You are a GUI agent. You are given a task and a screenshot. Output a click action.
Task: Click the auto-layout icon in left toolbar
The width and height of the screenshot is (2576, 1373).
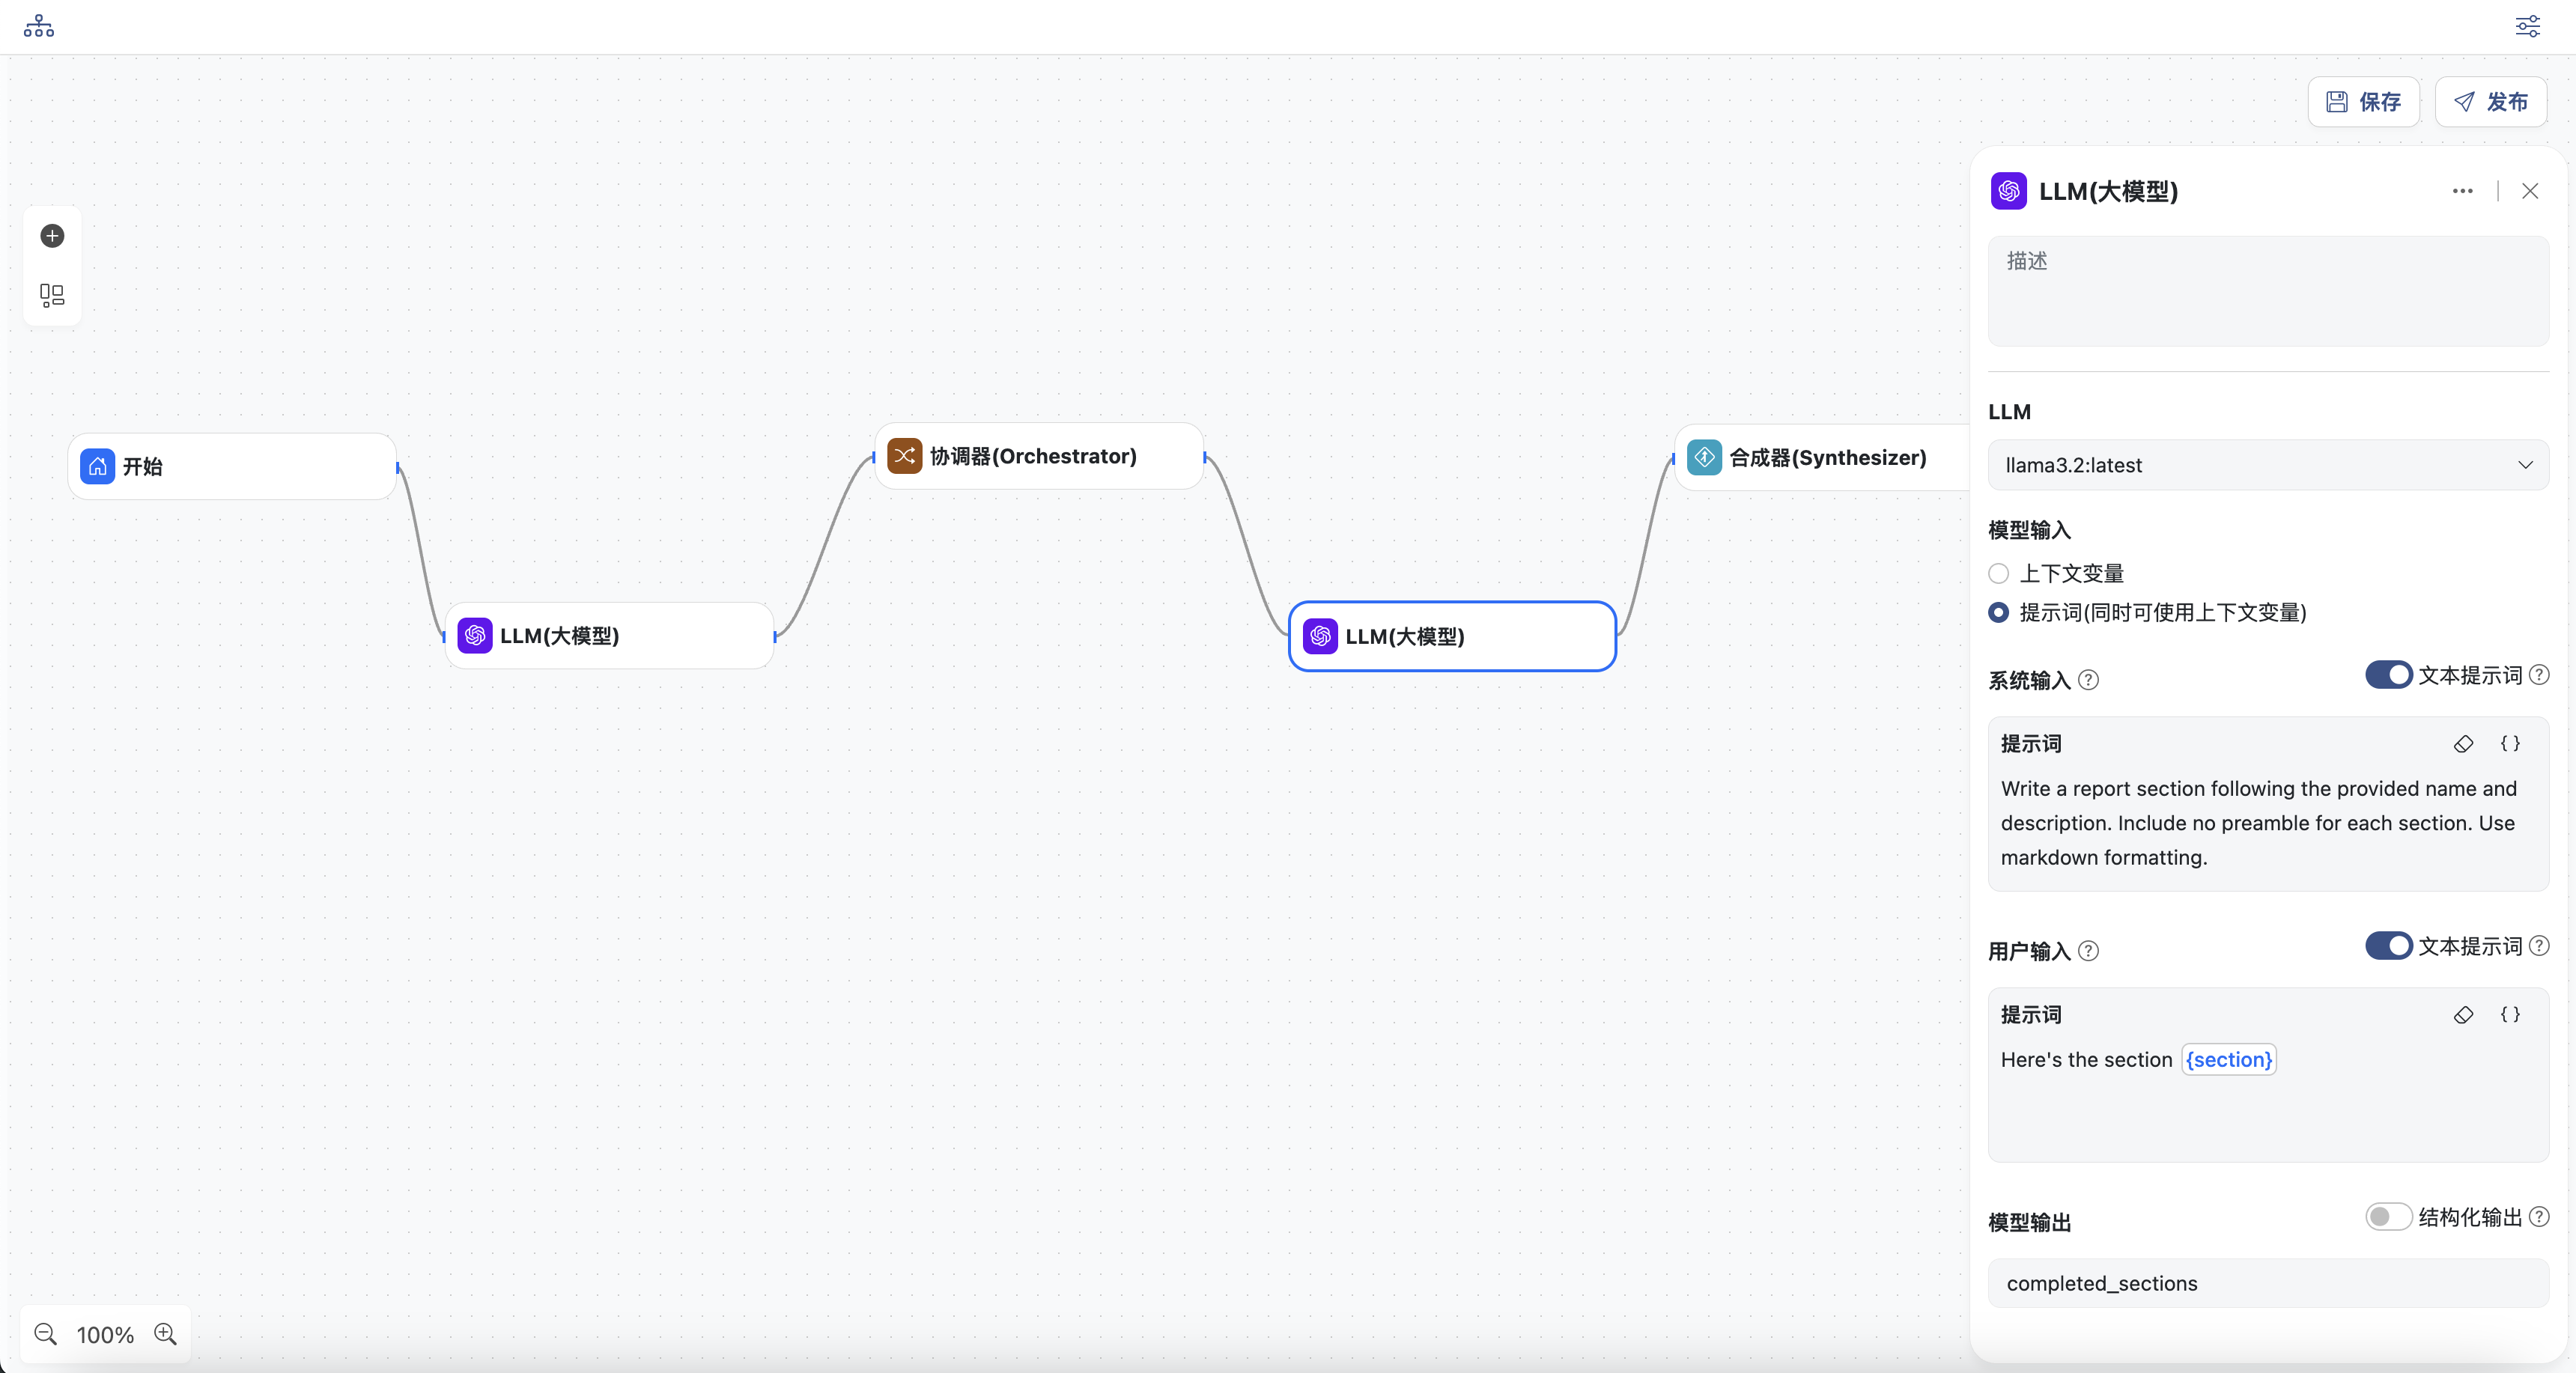52,295
